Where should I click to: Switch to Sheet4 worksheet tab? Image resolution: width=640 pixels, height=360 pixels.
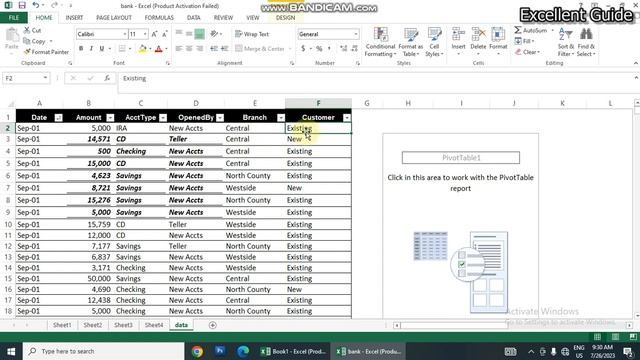click(154, 325)
